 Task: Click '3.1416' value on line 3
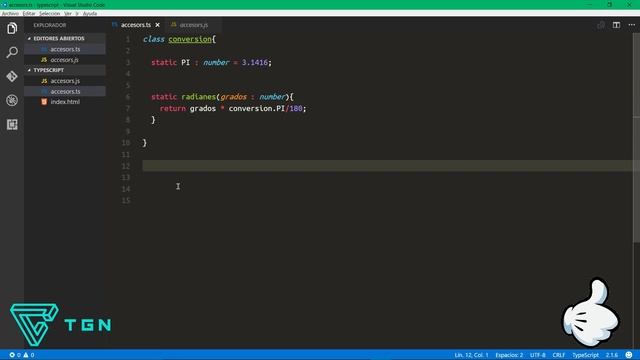tap(255, 62)
